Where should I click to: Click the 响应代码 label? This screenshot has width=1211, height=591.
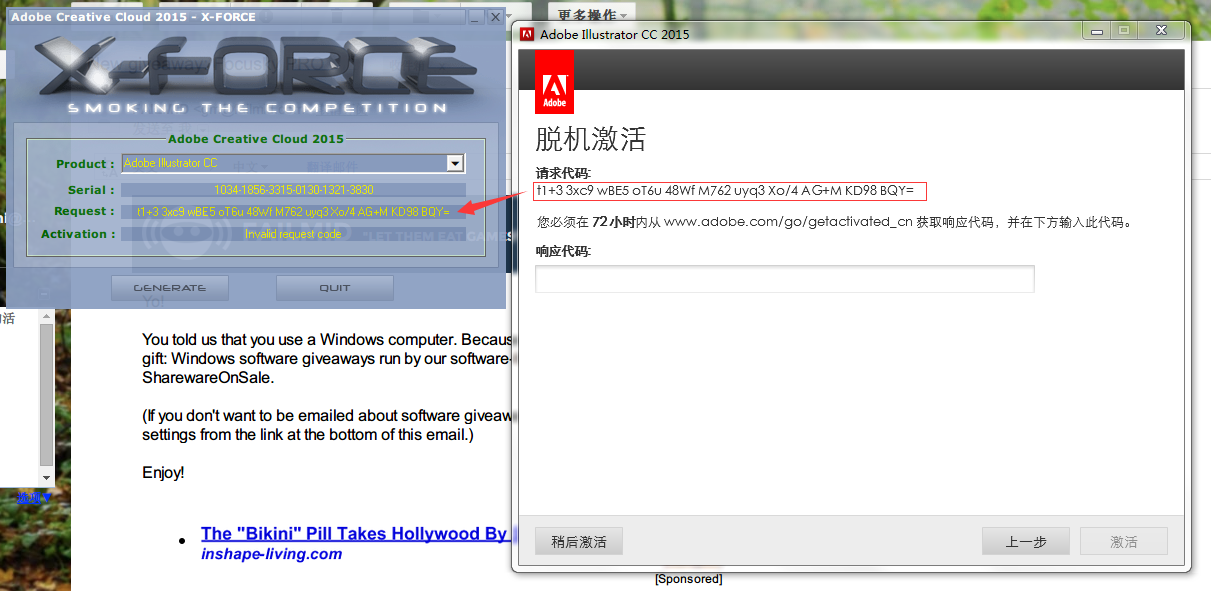tap(563, 252)
